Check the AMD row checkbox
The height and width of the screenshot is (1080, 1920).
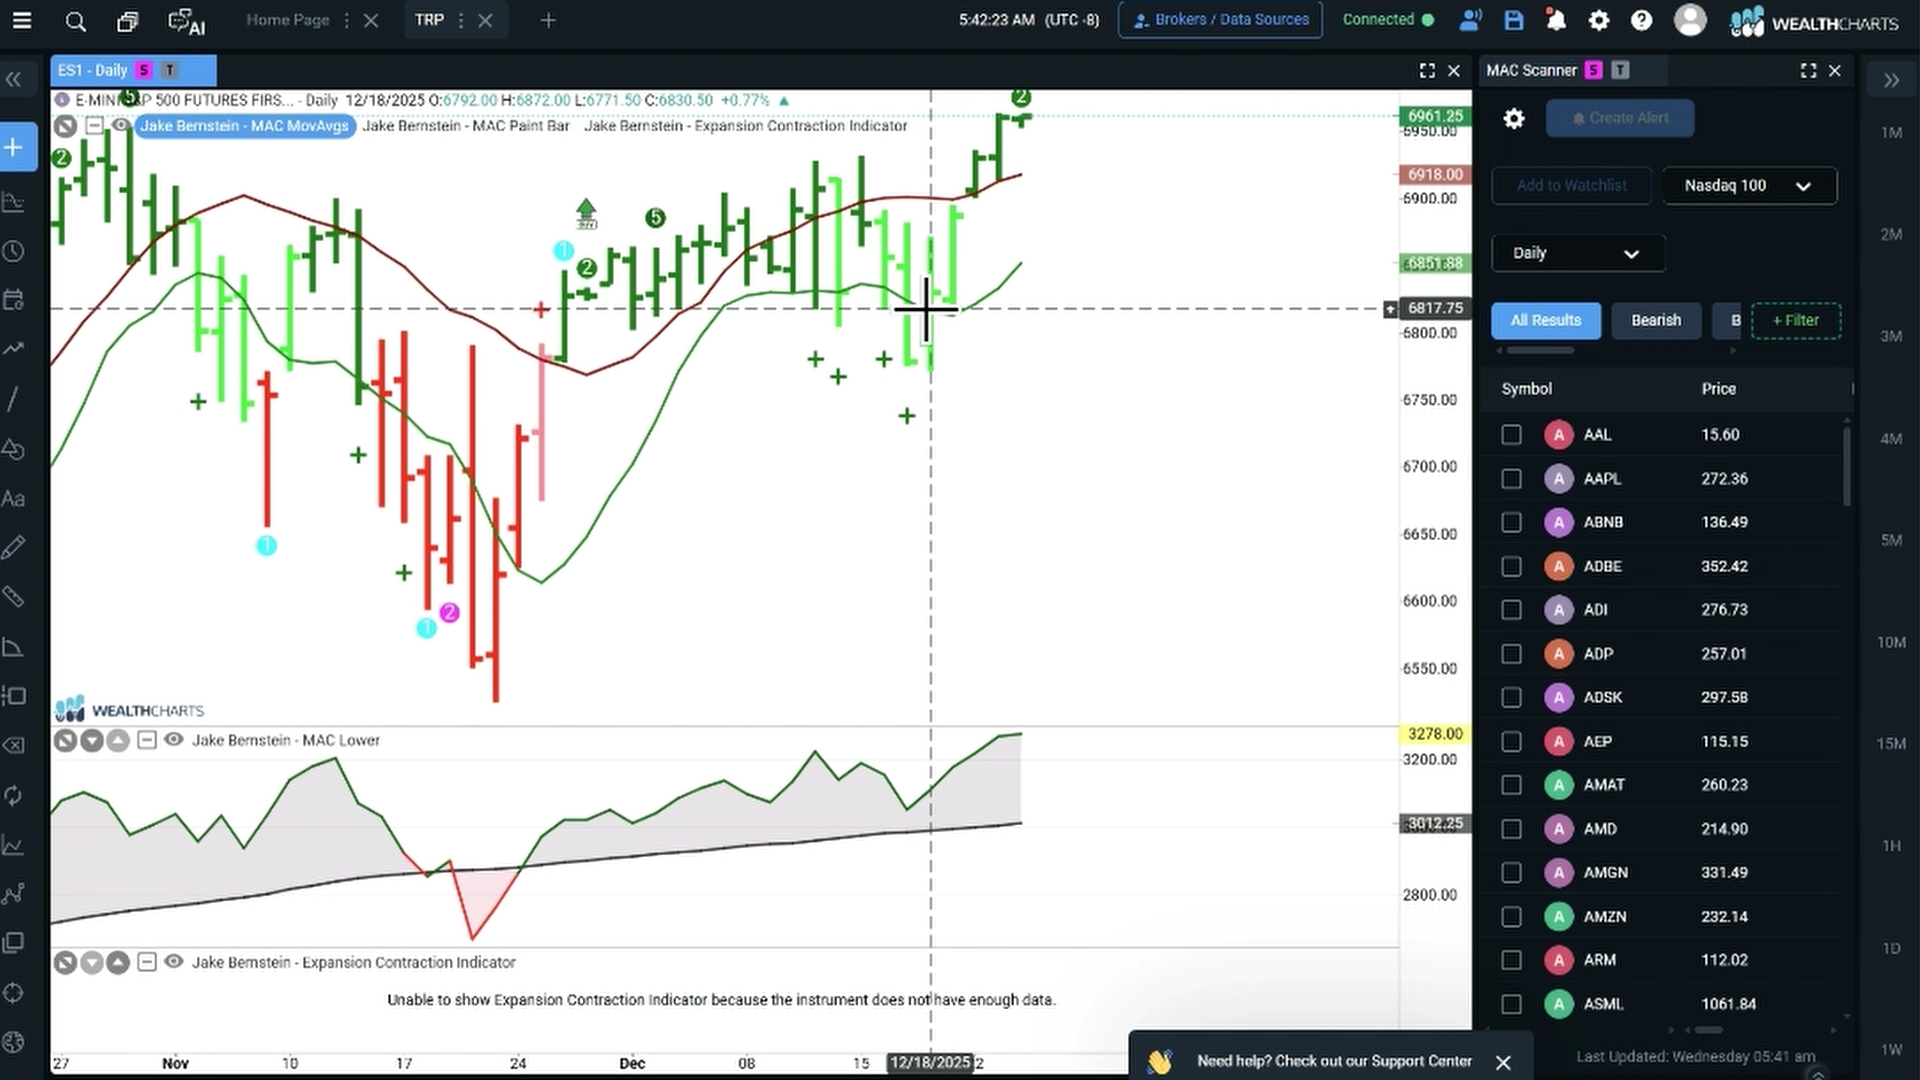pos(1511,829)
